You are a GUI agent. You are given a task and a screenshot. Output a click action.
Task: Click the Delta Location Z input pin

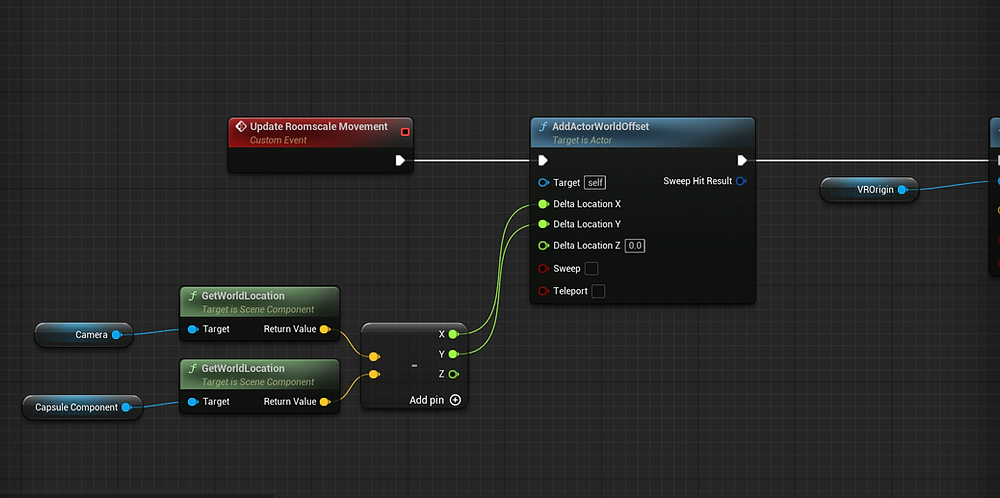(543, 245)
